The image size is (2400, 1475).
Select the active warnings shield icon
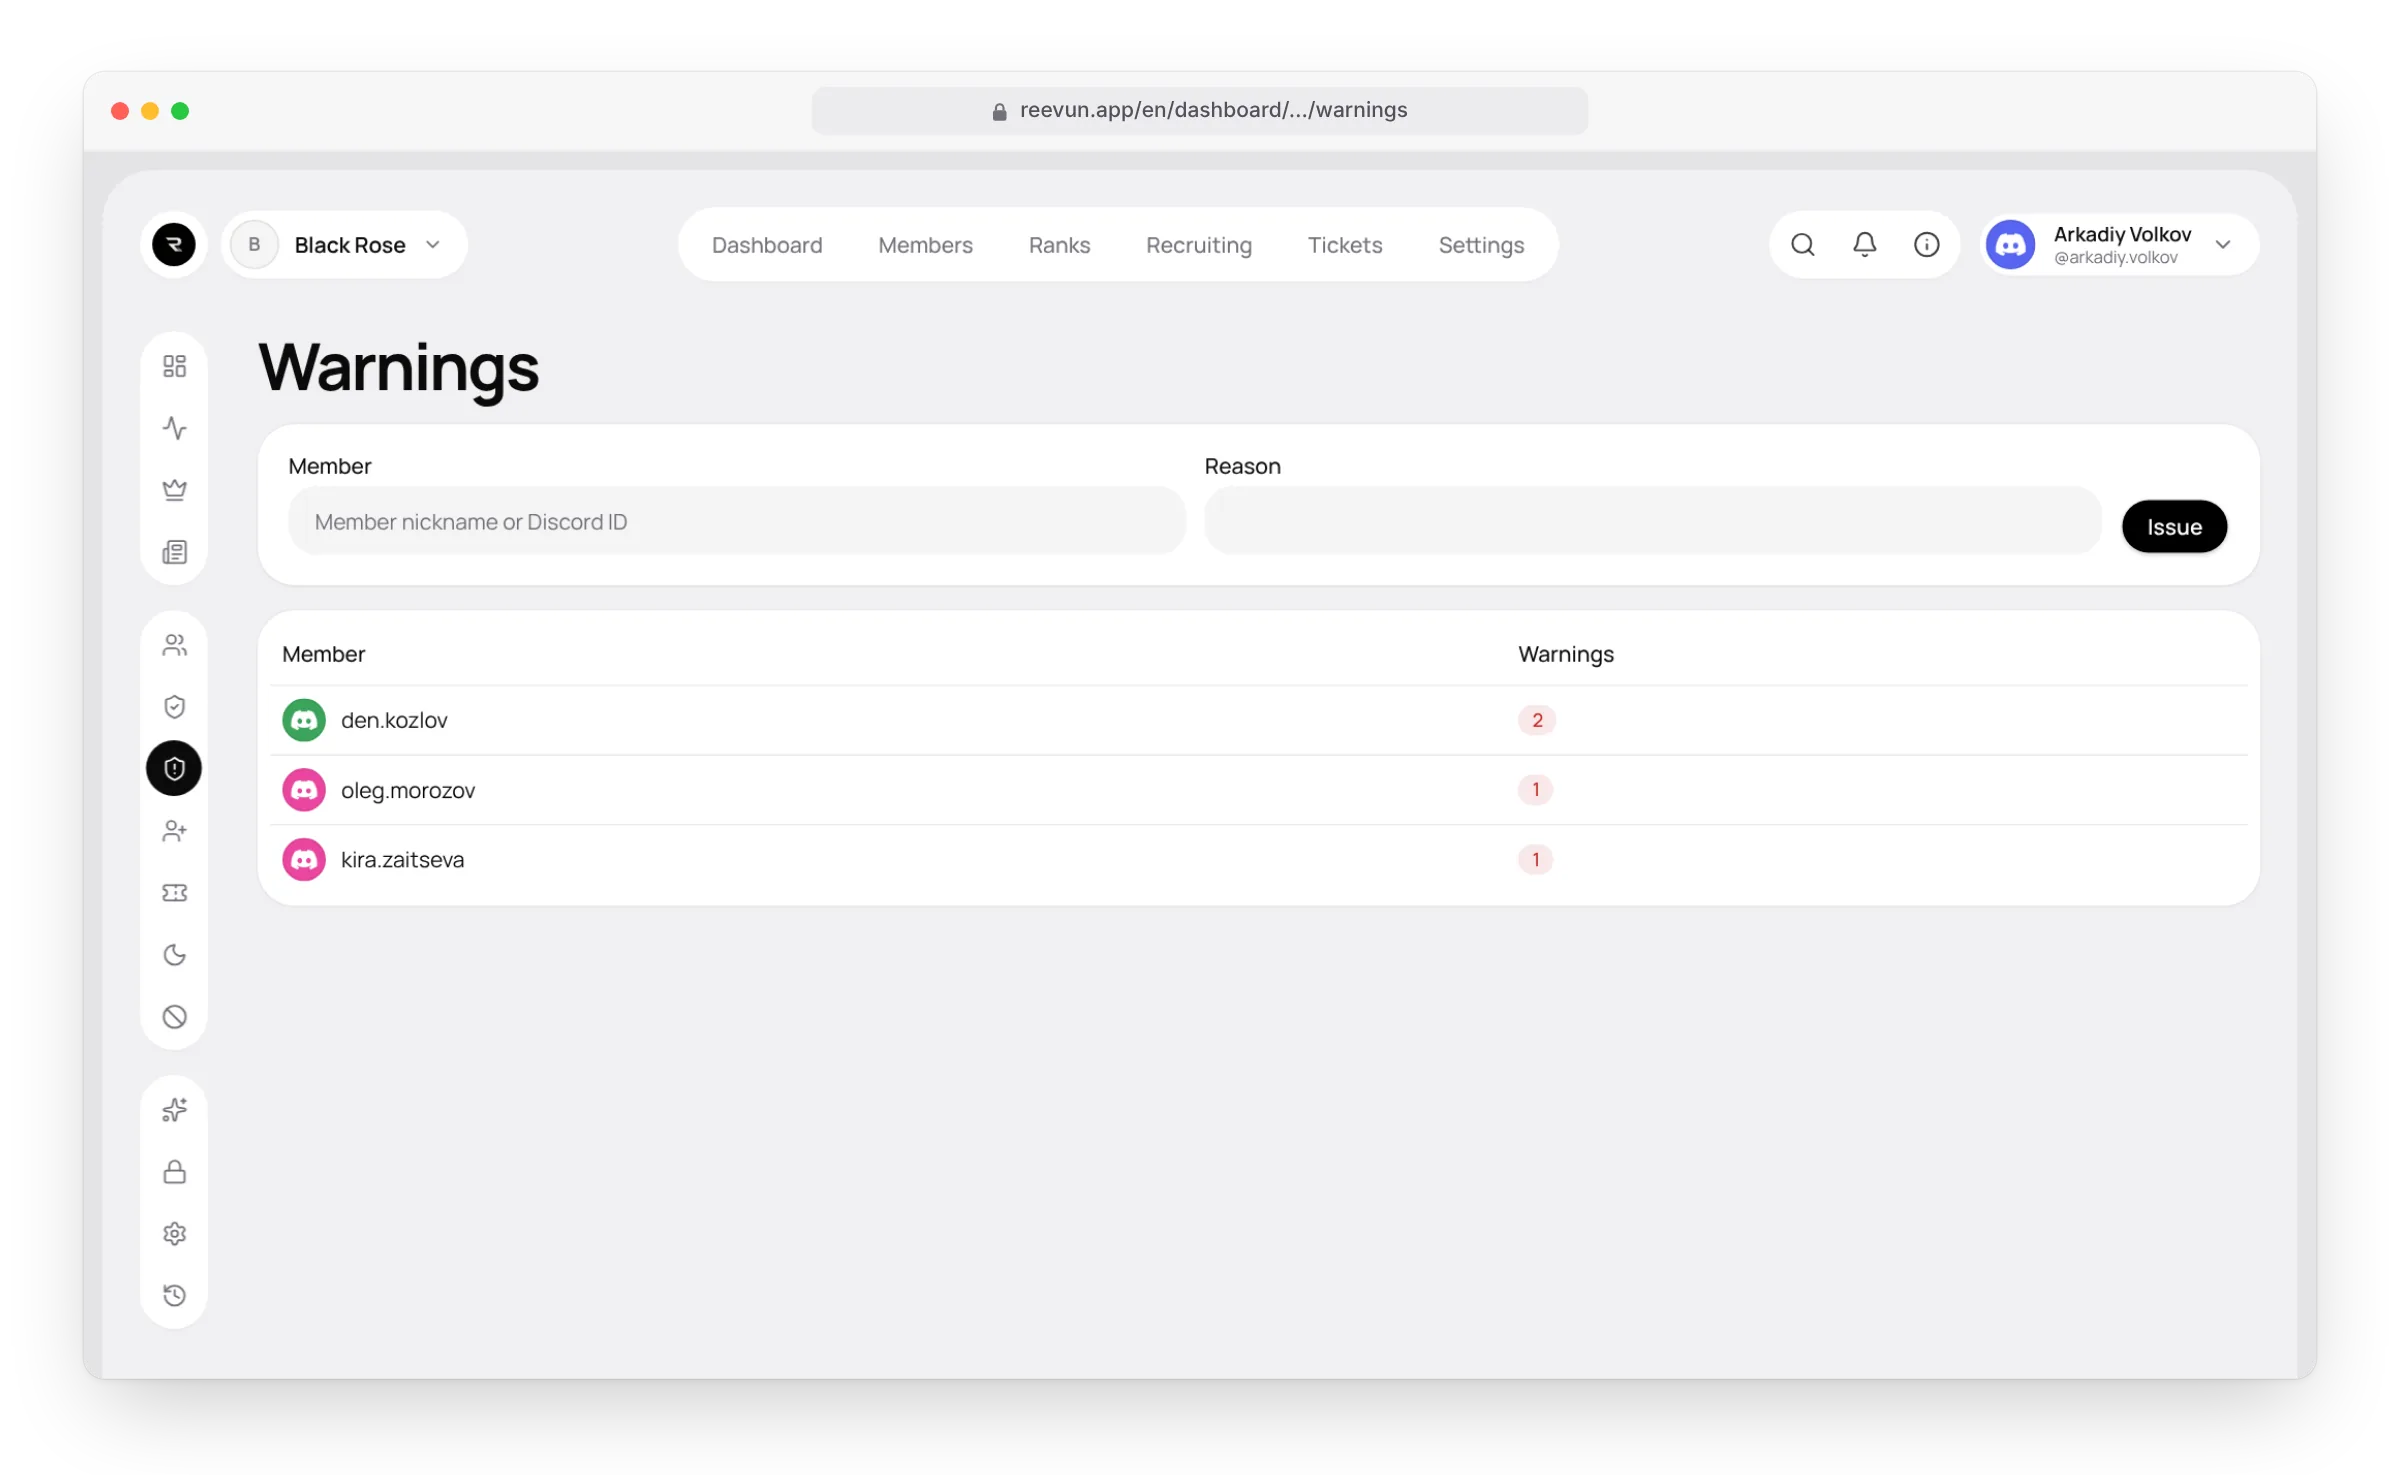pyautogui.click(x=174, y=768)
